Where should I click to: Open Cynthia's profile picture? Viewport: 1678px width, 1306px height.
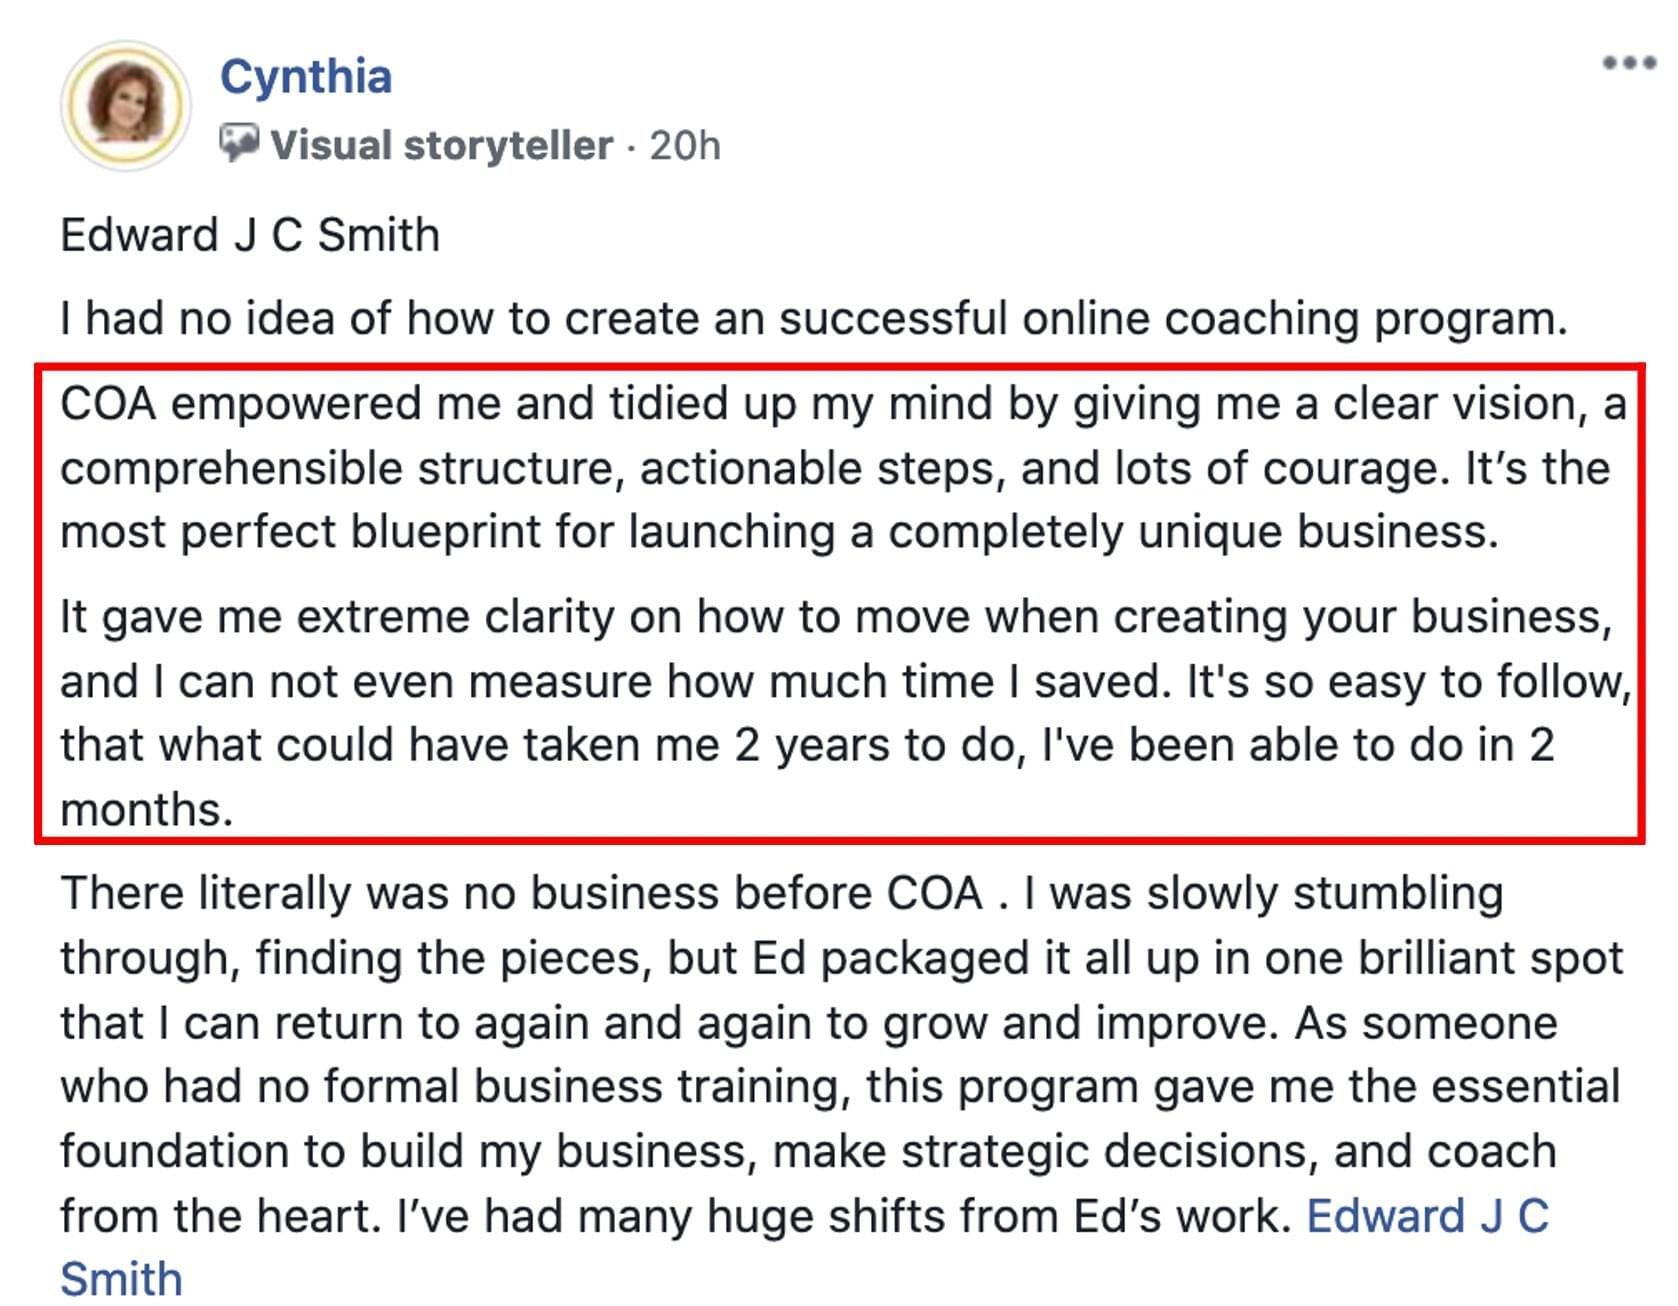pos(126,106)
